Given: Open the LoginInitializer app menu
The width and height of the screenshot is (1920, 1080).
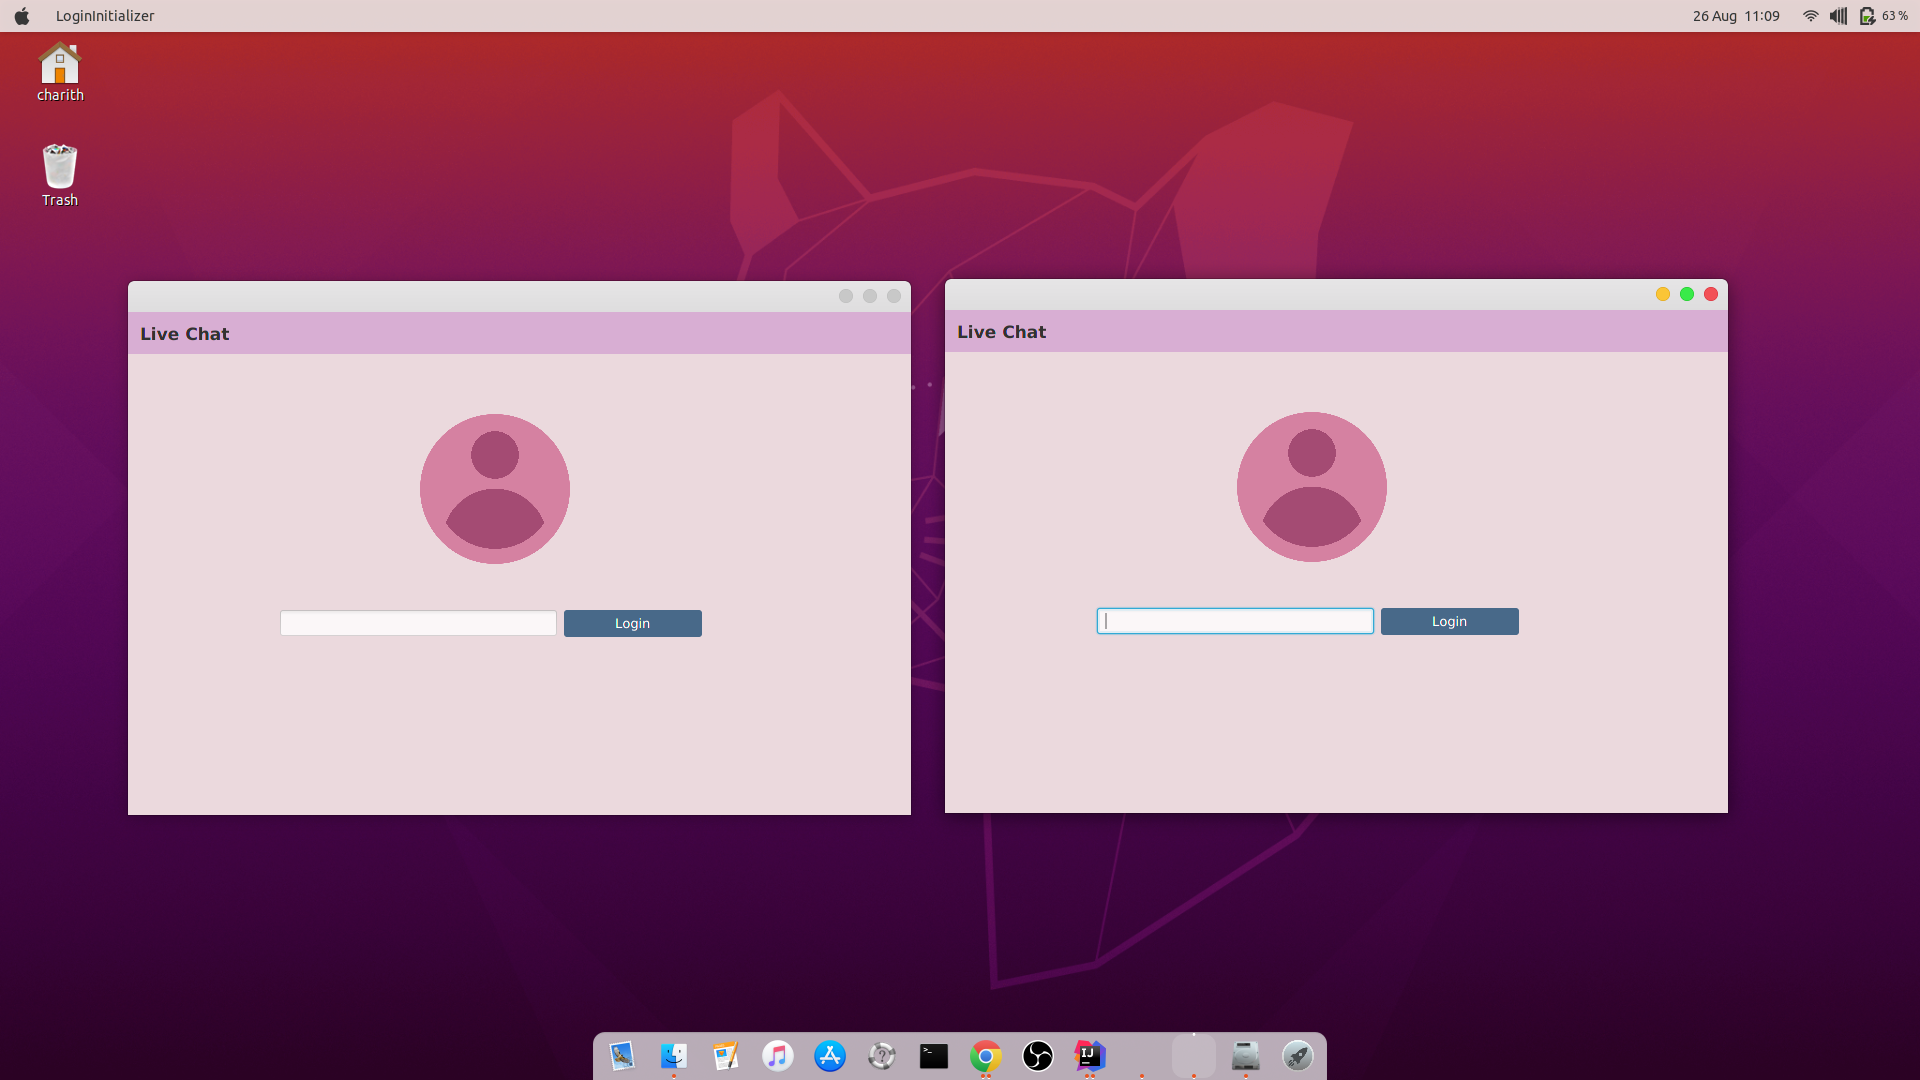Looking at the screenshot, I should 105,16.
